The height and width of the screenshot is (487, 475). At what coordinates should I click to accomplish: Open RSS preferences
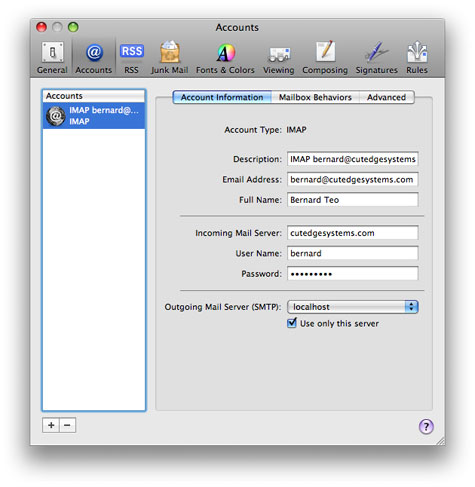(x=131, y=57)
